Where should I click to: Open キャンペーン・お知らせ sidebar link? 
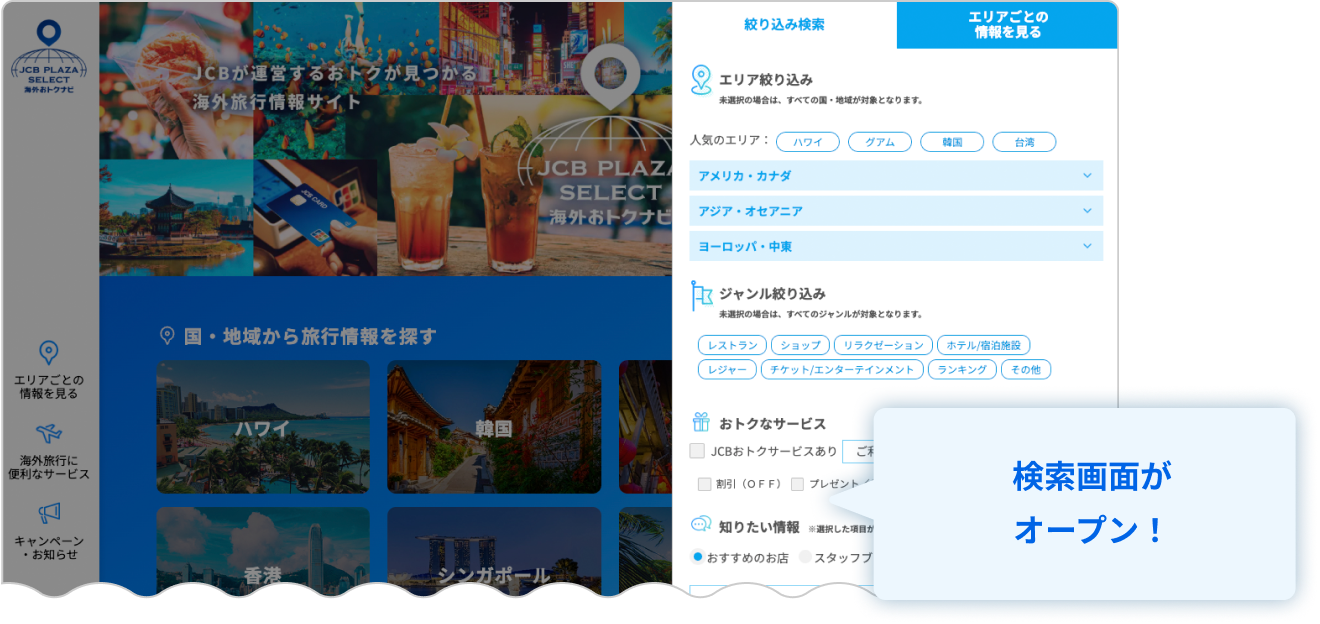coord(49,547)
